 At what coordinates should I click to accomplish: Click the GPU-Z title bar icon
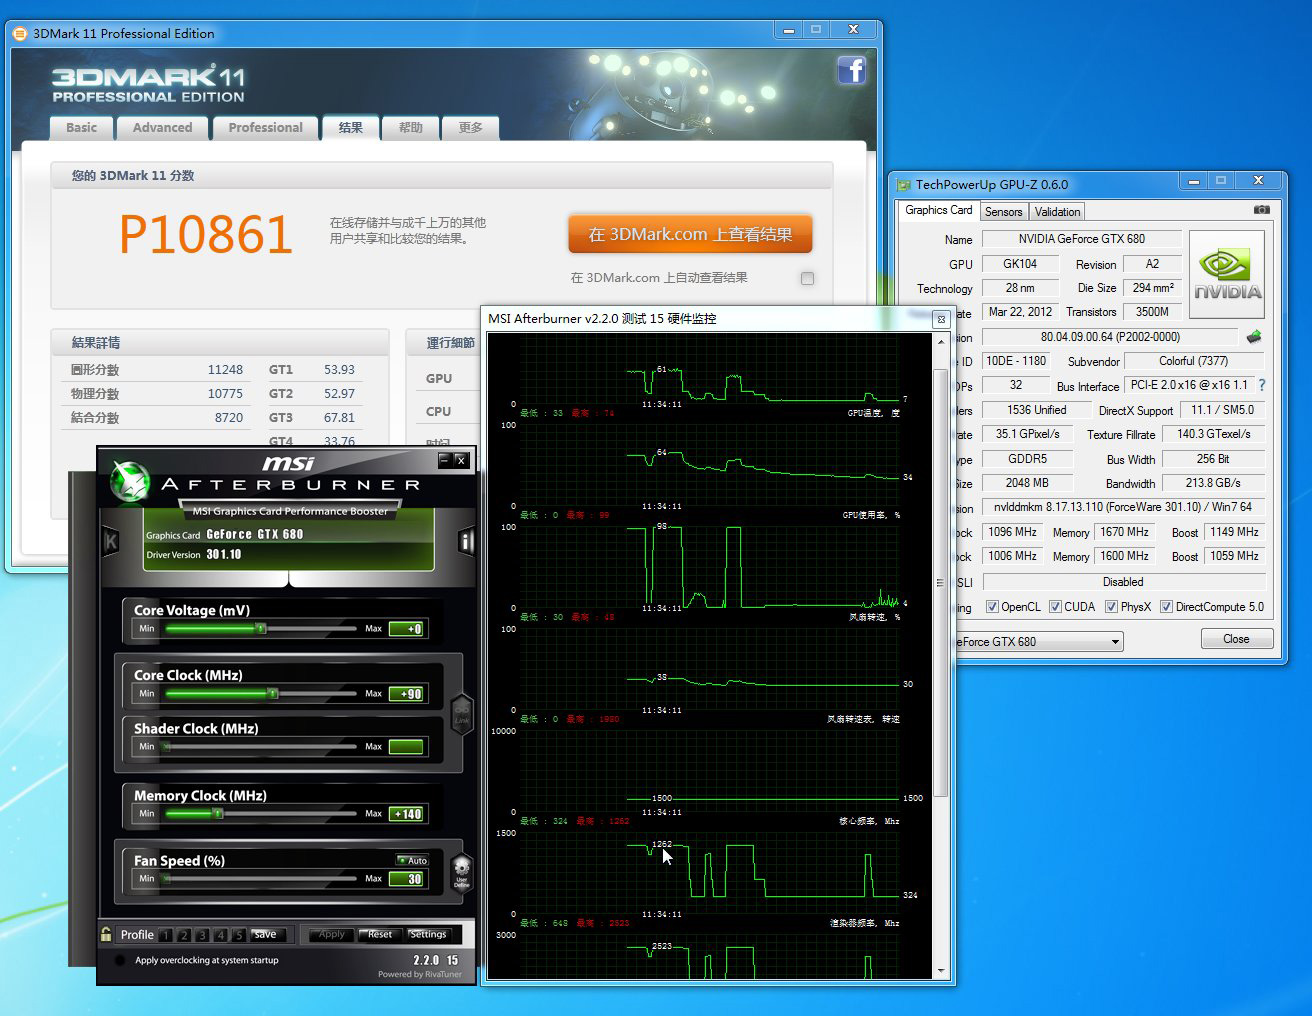(x=904, y=184)
